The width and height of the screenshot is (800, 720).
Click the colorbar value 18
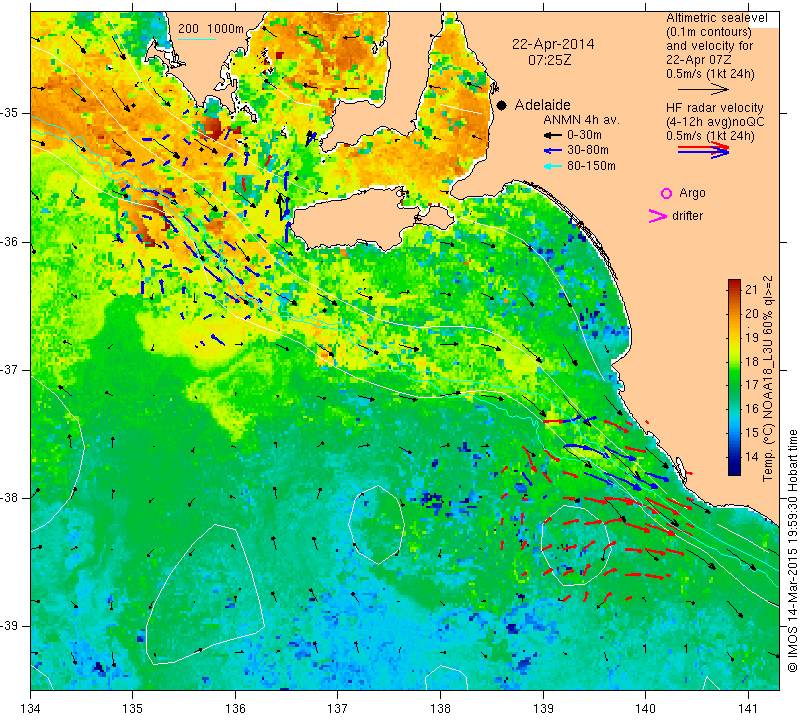(752, 361)
